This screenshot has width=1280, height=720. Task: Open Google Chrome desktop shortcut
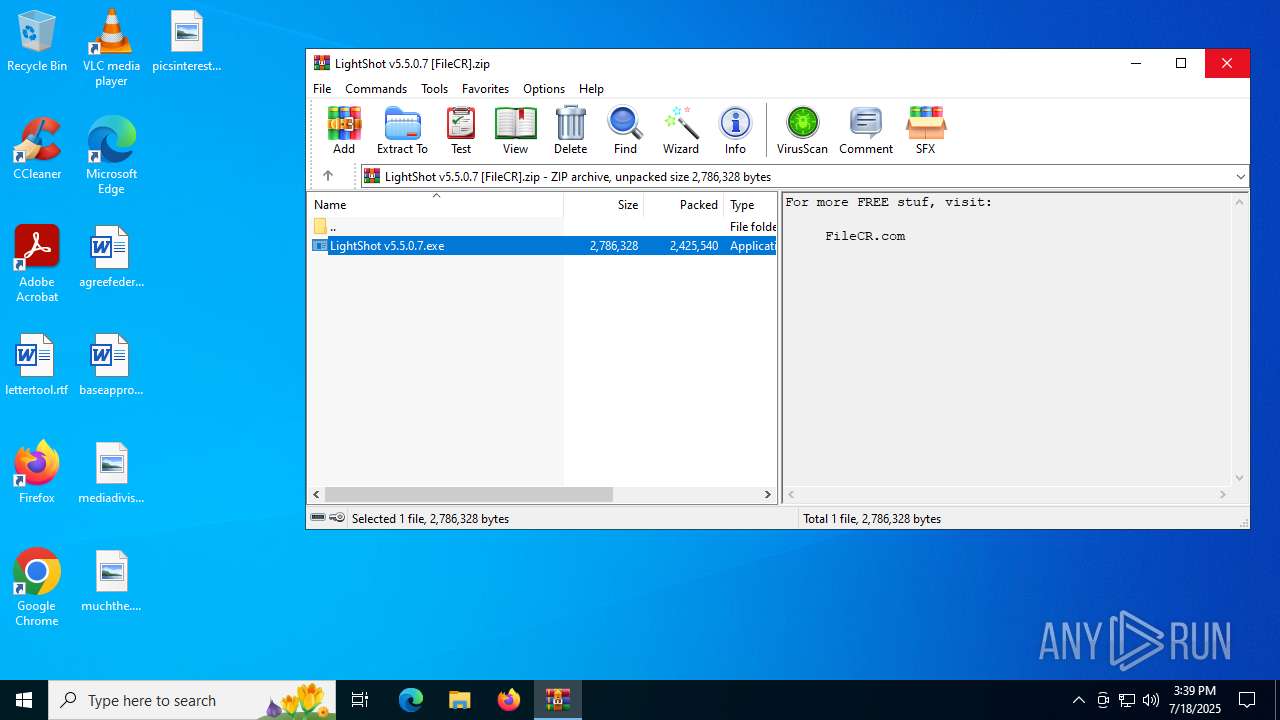(x=37, y=588)
